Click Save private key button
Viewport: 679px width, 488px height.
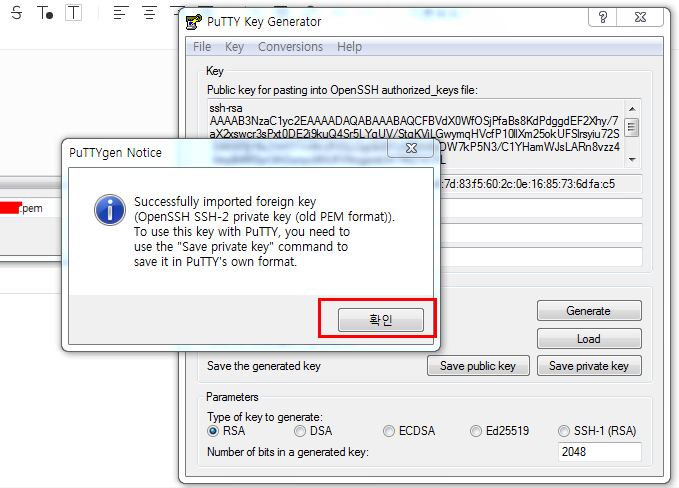589,366
